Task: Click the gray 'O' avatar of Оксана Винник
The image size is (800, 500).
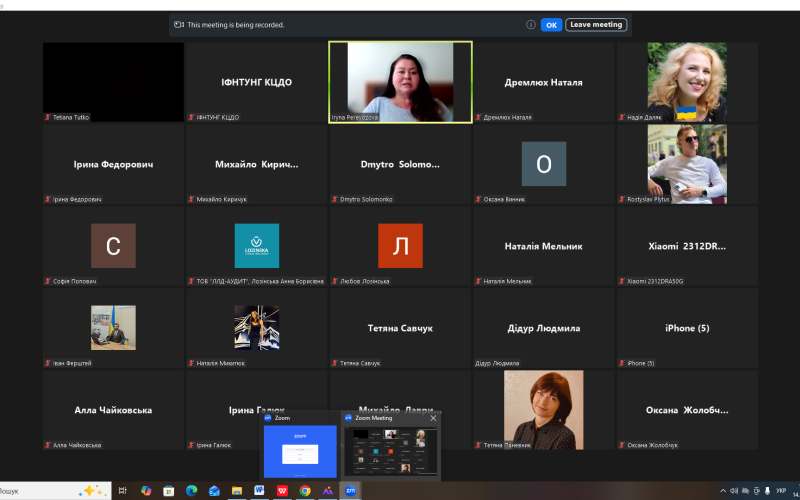Action: pyautogui.click(x=544, y=164)
